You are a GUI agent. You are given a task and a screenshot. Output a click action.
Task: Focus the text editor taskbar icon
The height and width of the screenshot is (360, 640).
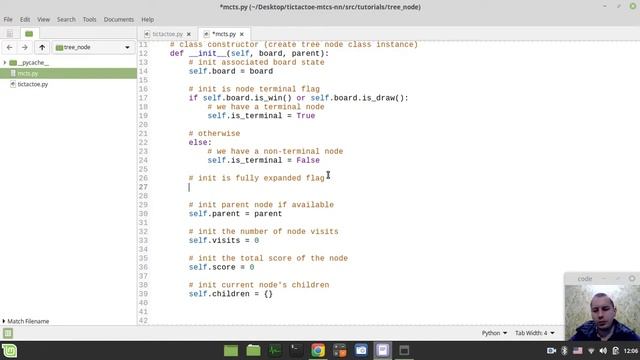click(382, 351)
